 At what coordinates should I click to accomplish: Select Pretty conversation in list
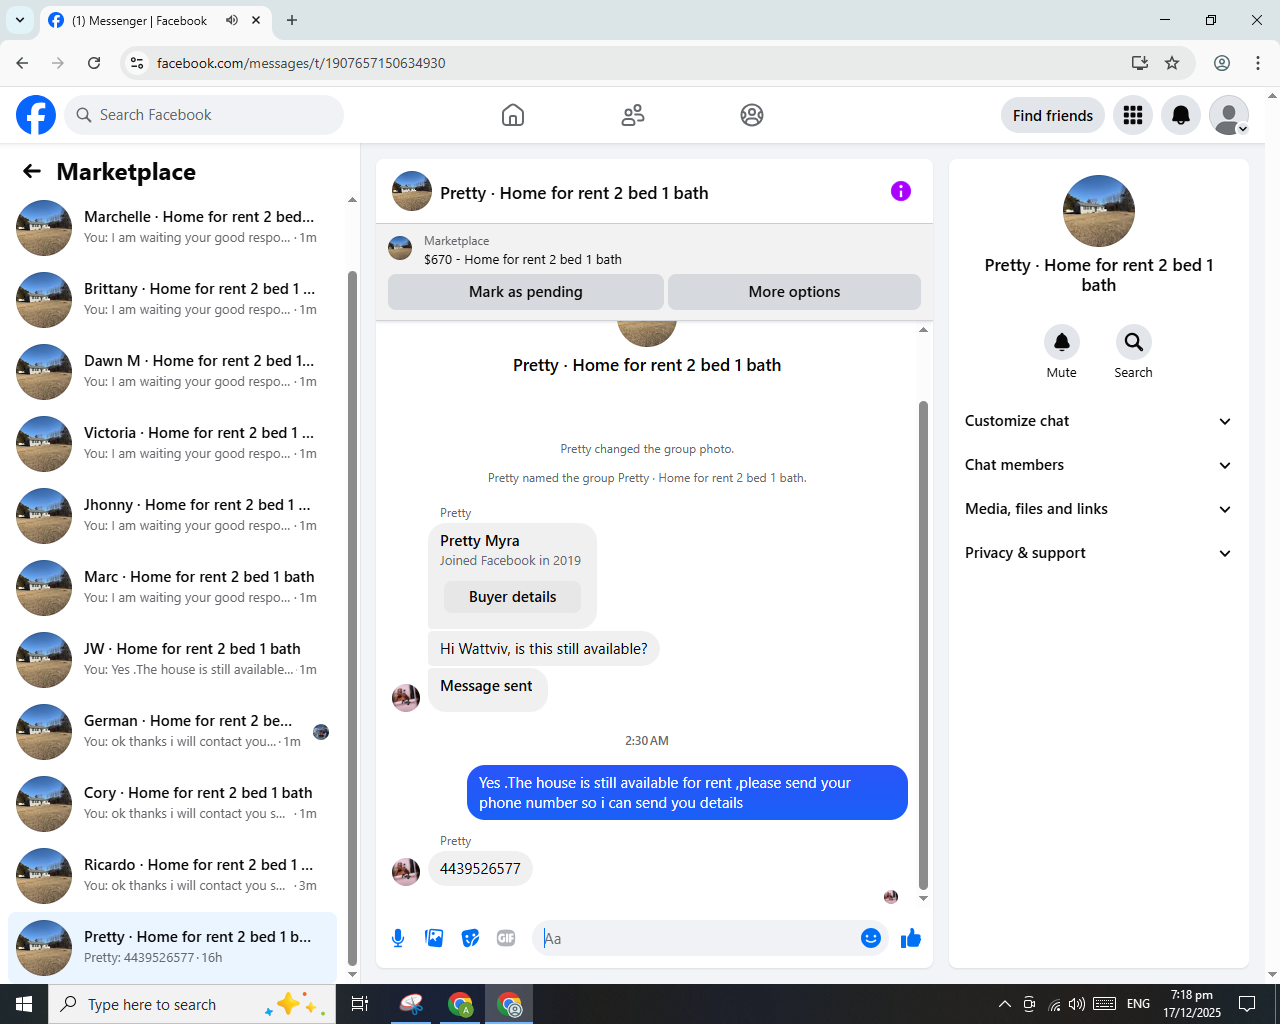tap(172, 948)
